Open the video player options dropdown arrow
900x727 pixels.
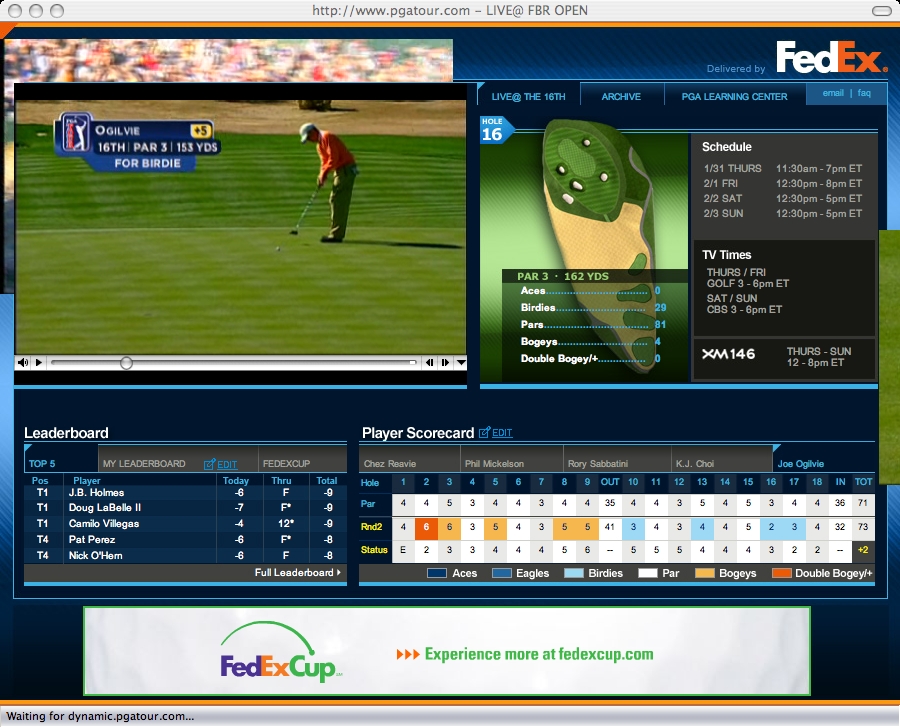pos(460,363)
